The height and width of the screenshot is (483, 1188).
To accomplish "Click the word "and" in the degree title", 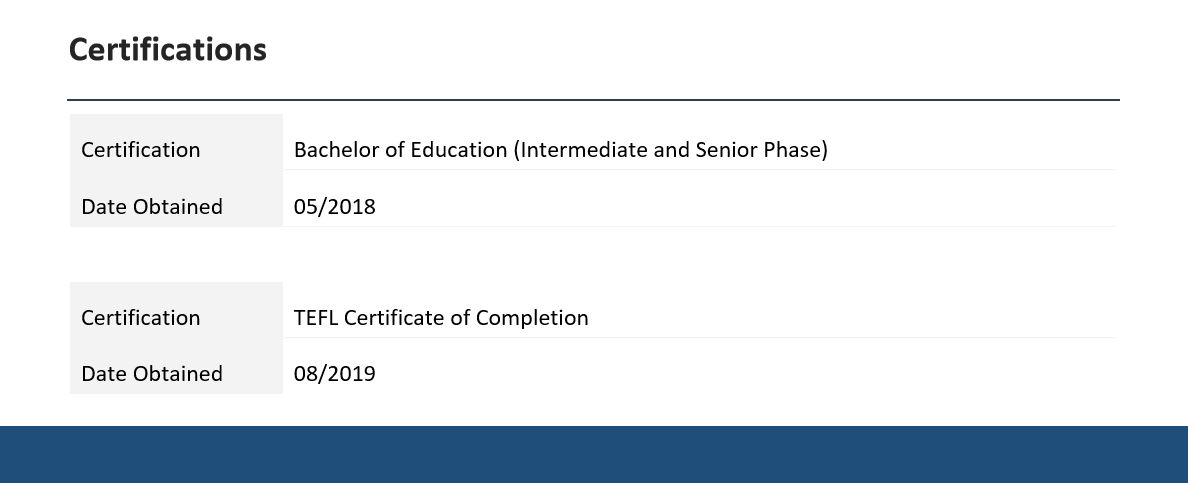I will (654, 150).
